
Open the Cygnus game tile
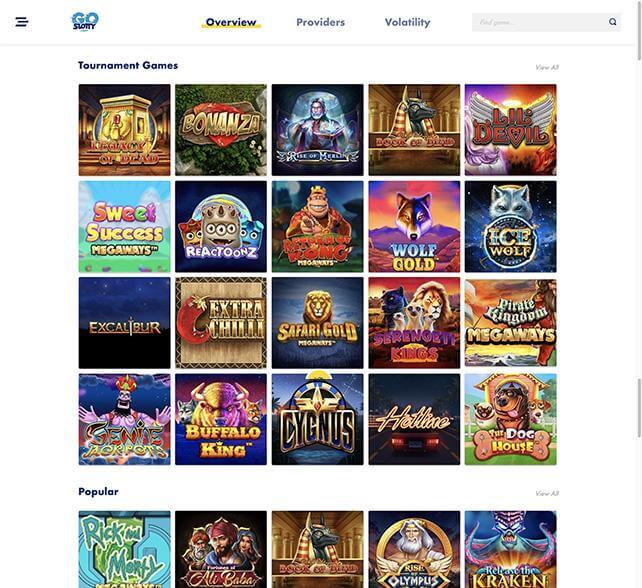tap(317, 419)
